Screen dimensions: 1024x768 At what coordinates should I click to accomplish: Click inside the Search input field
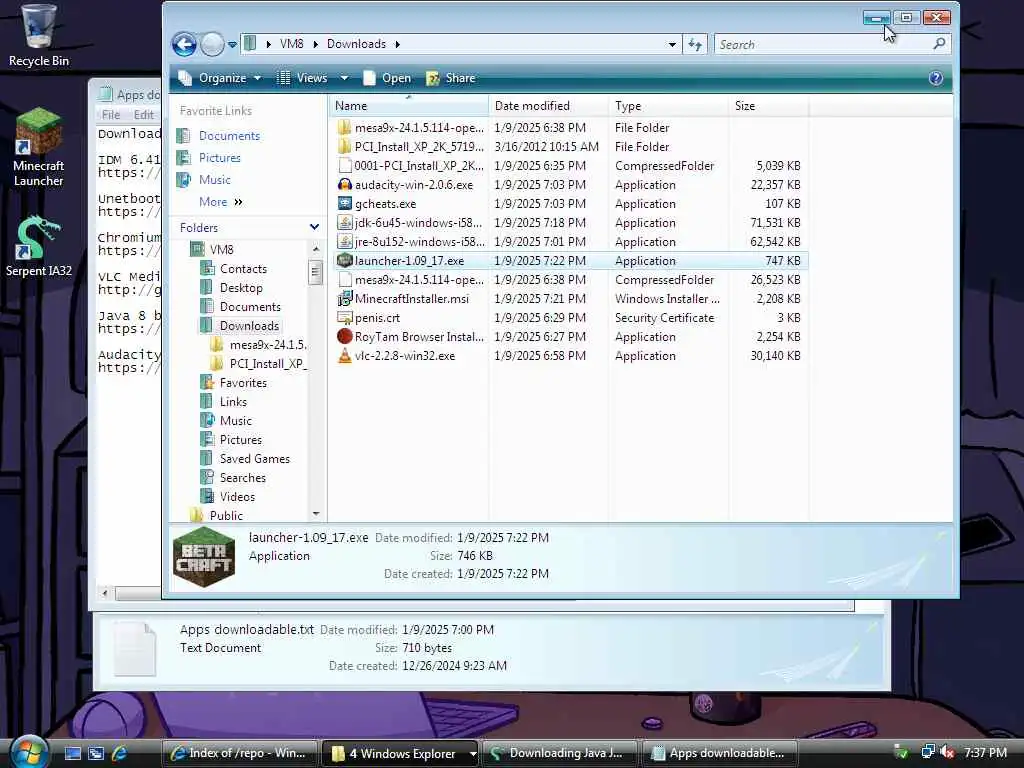(x=823, y=44)
